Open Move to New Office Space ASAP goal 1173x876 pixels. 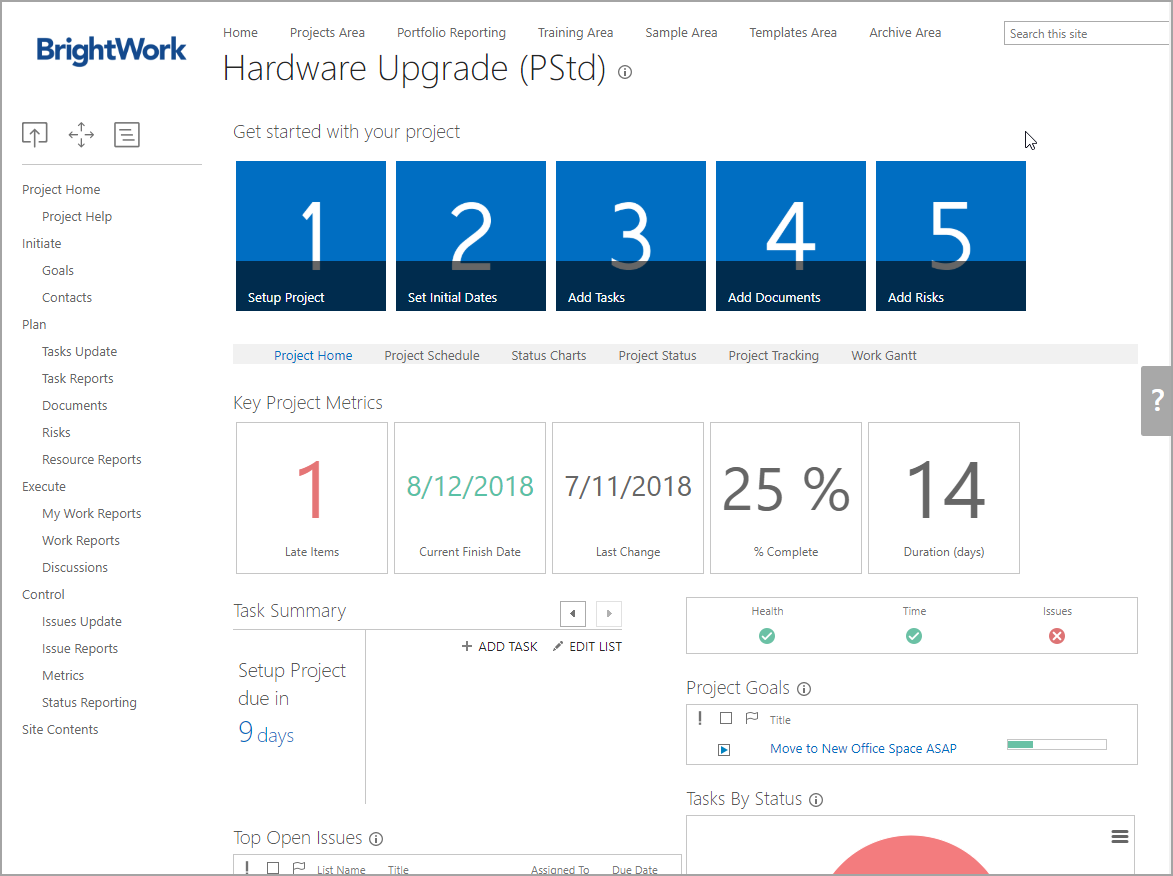(x=863, y=749)
